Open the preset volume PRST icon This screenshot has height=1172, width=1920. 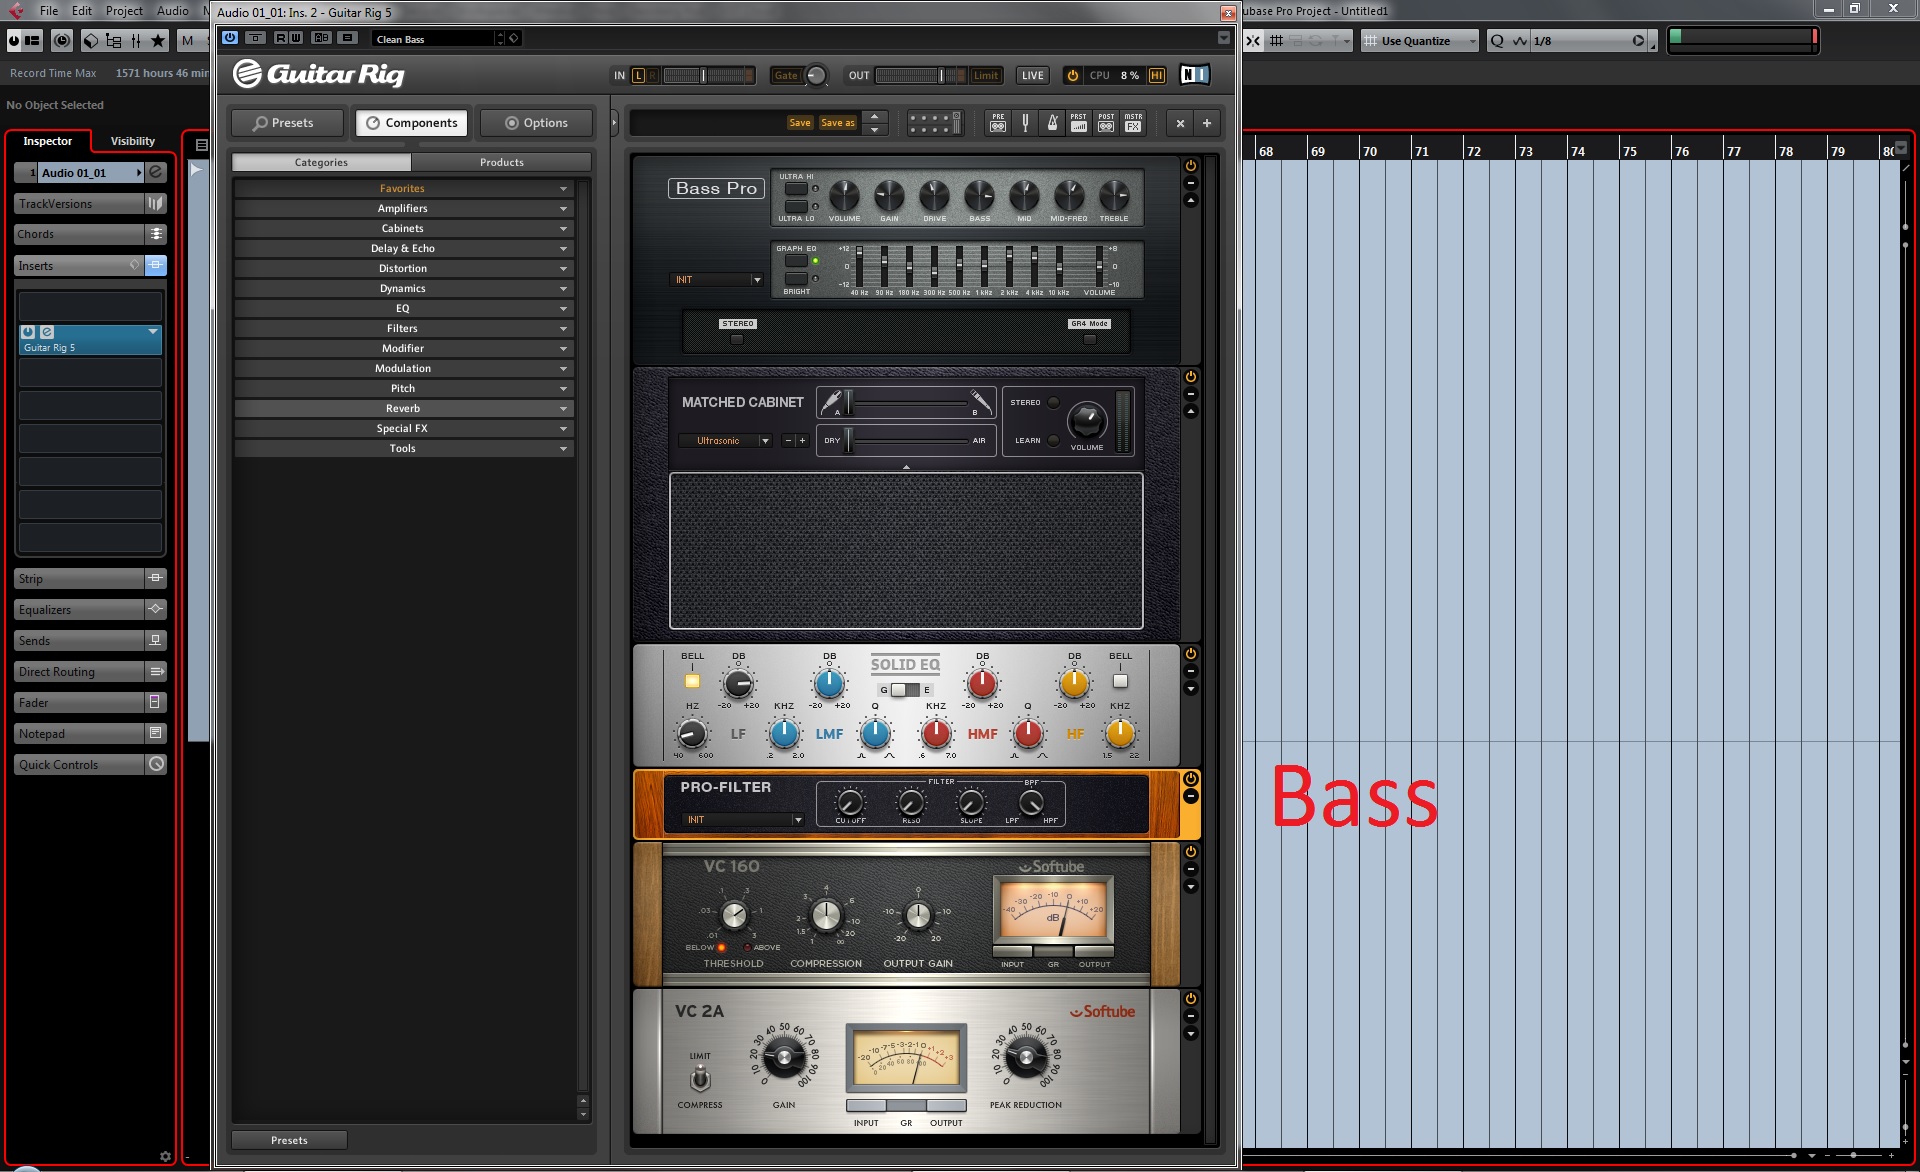[x=1079, y=123]
